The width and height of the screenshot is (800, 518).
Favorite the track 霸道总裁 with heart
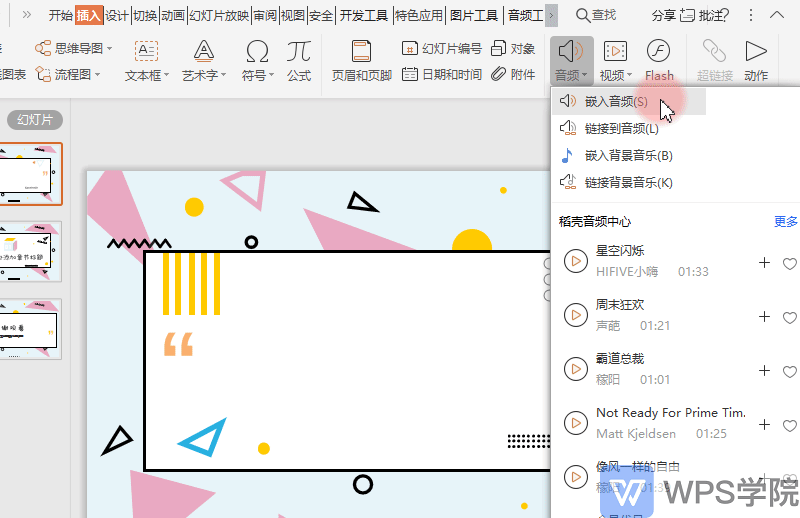click(x=789, y=372)
